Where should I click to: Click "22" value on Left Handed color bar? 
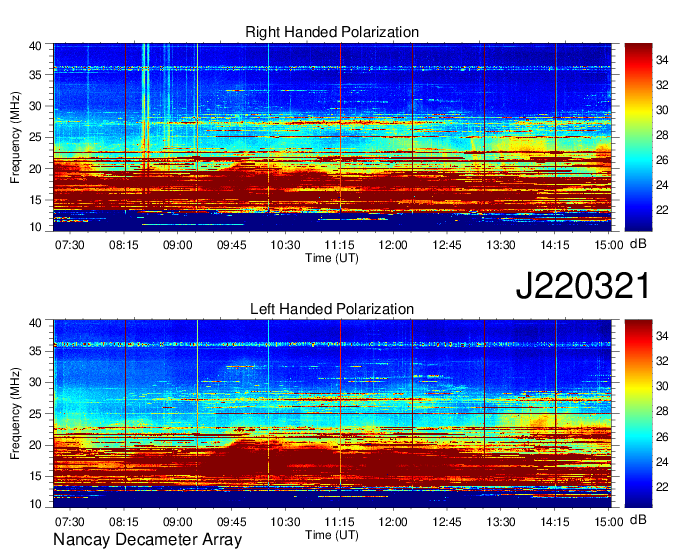click(x=662, y=487)
